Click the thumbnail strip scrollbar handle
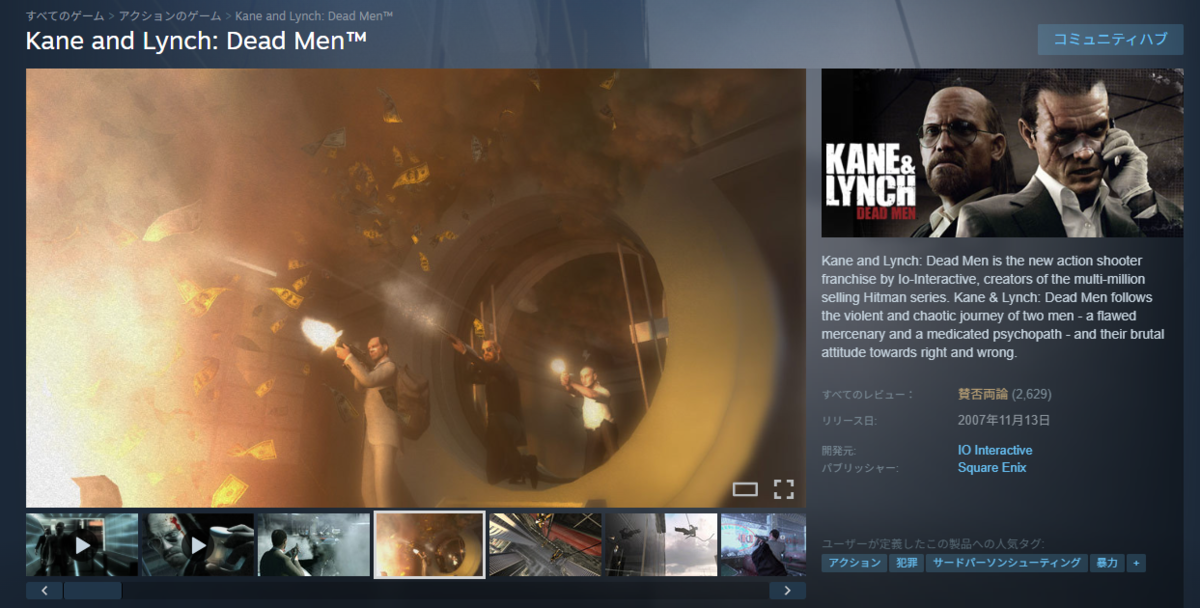The height and width of the screenshot is (608, 1200). click(93, 591)
